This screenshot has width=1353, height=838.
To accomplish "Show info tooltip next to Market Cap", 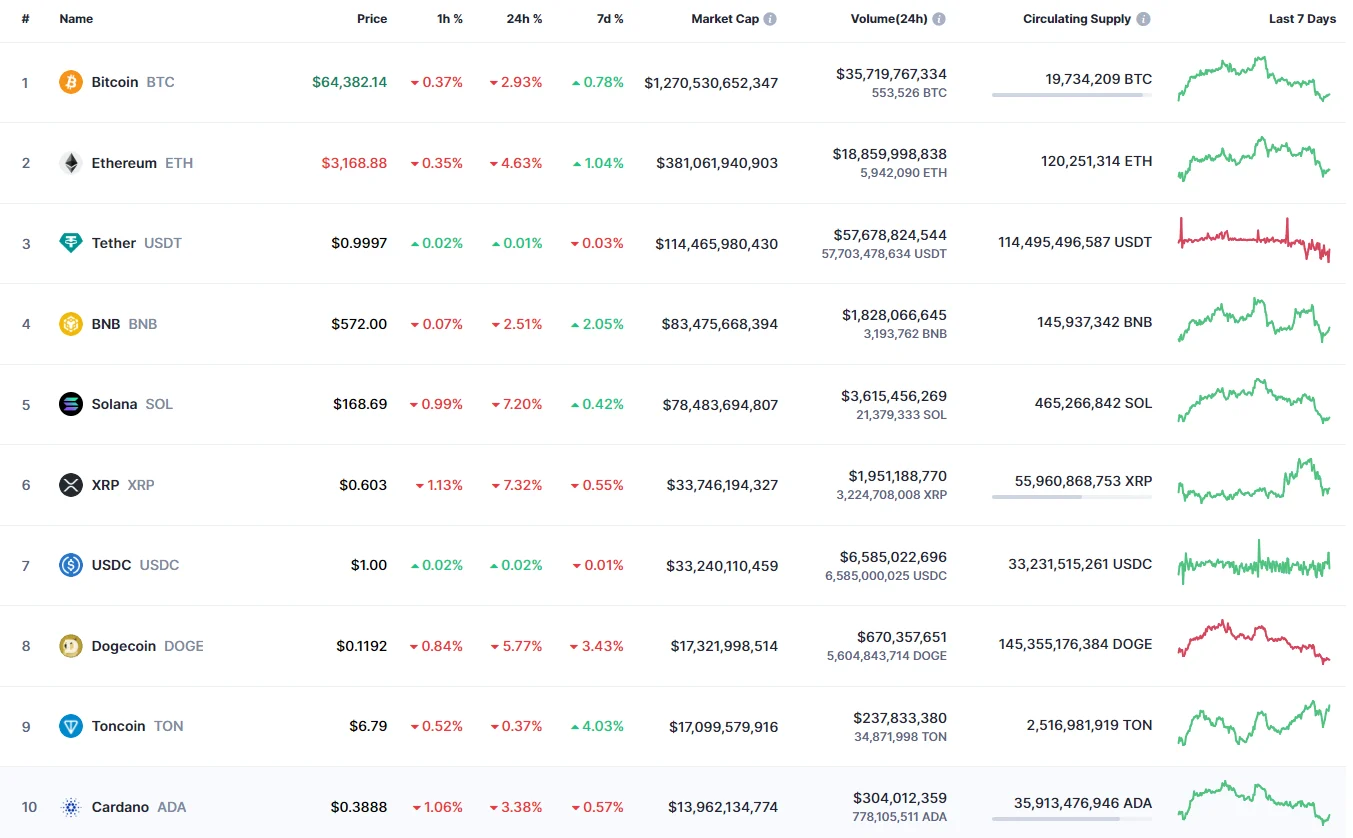I will [770, 19].
